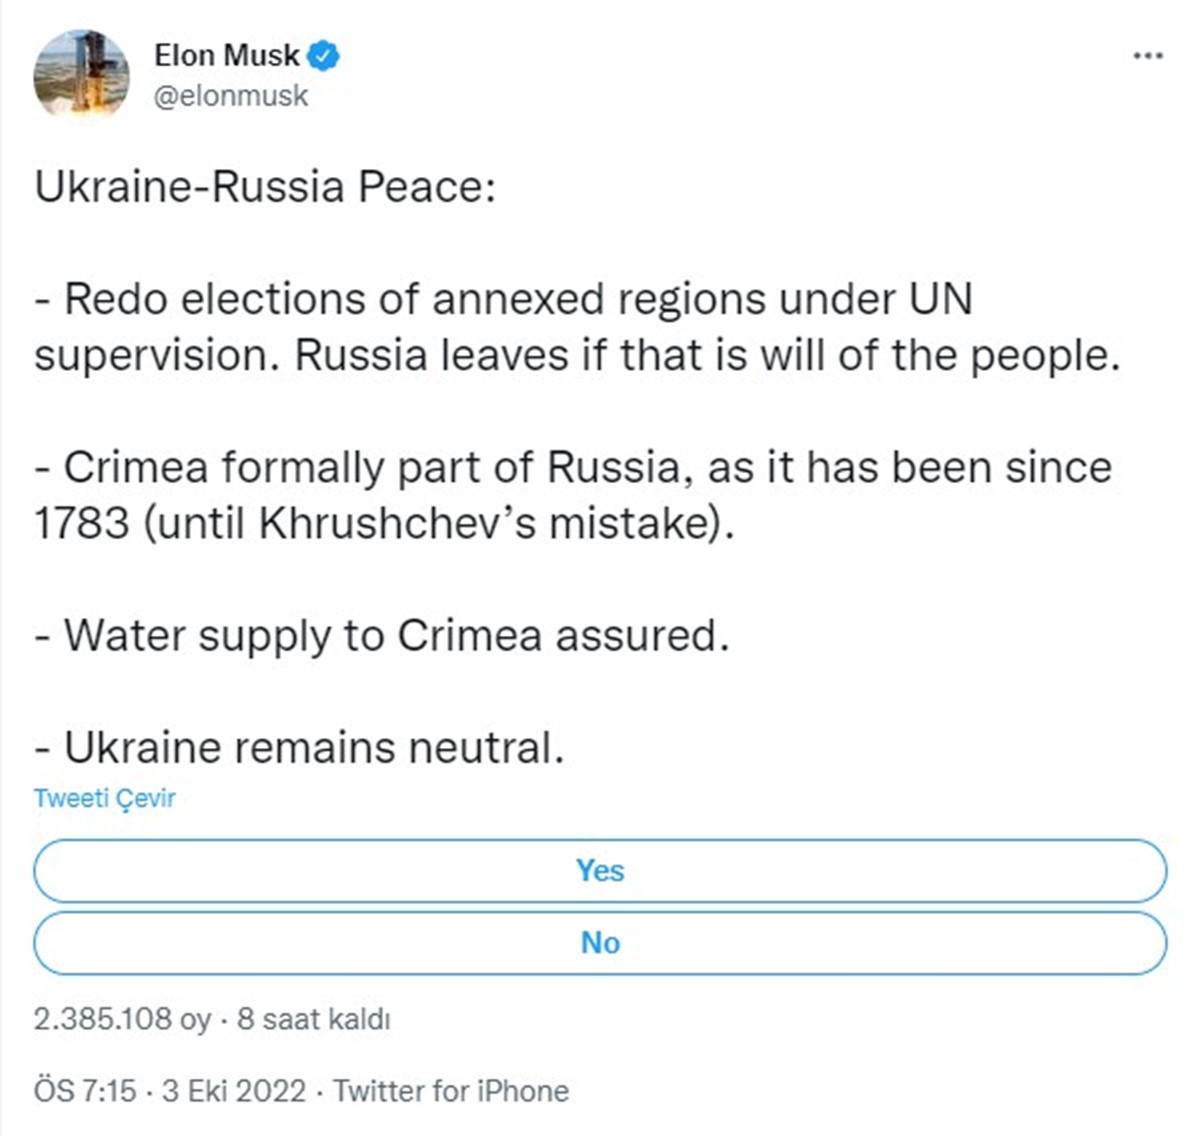Click the "2.385.108 oy" vote count
Screen dimensions: 1200x1136
click(x=120, y=1019)
